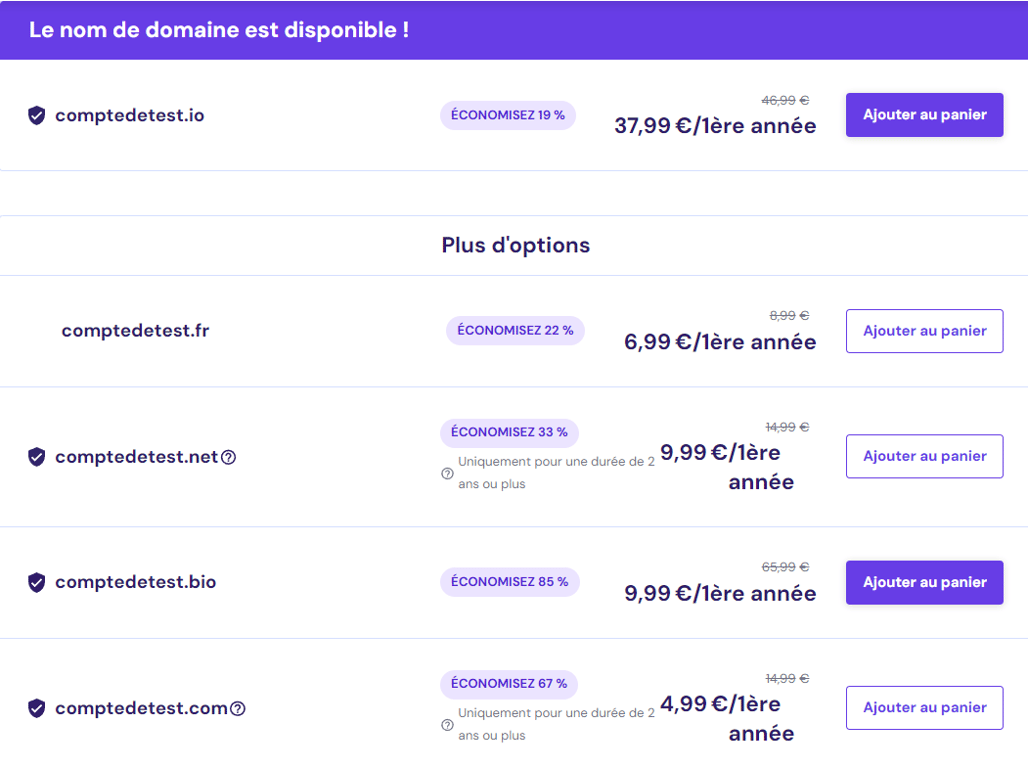This screenshot has width=1028, height=768.
Task: Click Ajouter au panier for comptedetest.bio
Action: coord(923,582)
